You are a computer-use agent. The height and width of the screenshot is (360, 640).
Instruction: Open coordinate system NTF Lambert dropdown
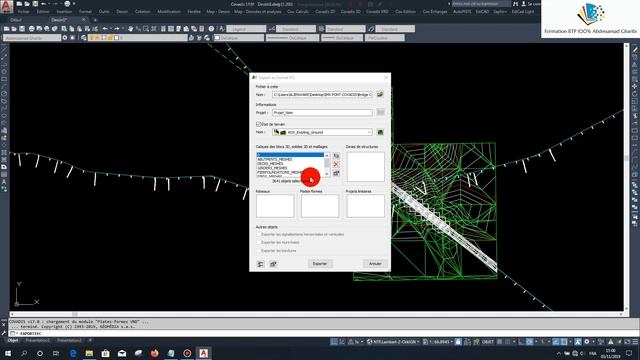point(393,342)
